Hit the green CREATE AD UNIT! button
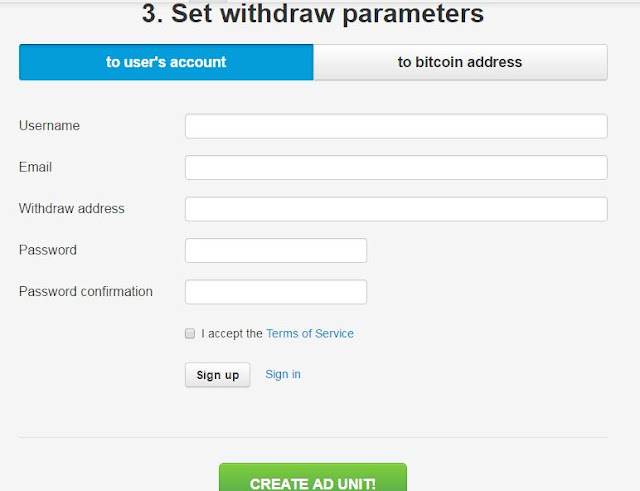Screen dimensions: 640x491 click(313, 478)
